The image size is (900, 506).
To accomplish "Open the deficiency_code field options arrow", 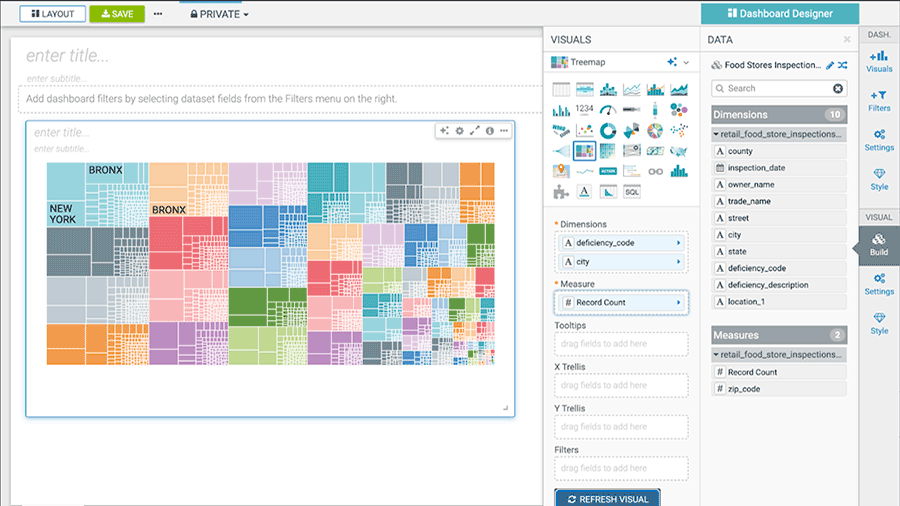I will pos(679,243).
